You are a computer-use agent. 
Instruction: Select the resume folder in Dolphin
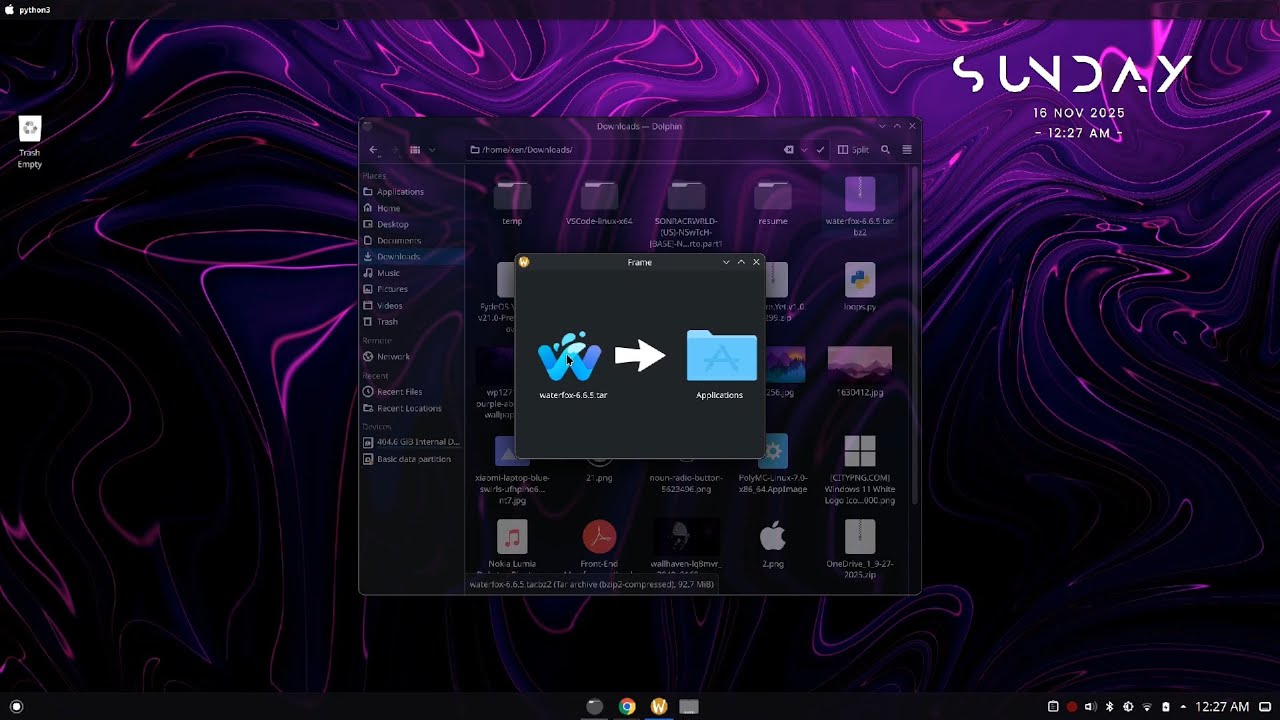point(773,201)
